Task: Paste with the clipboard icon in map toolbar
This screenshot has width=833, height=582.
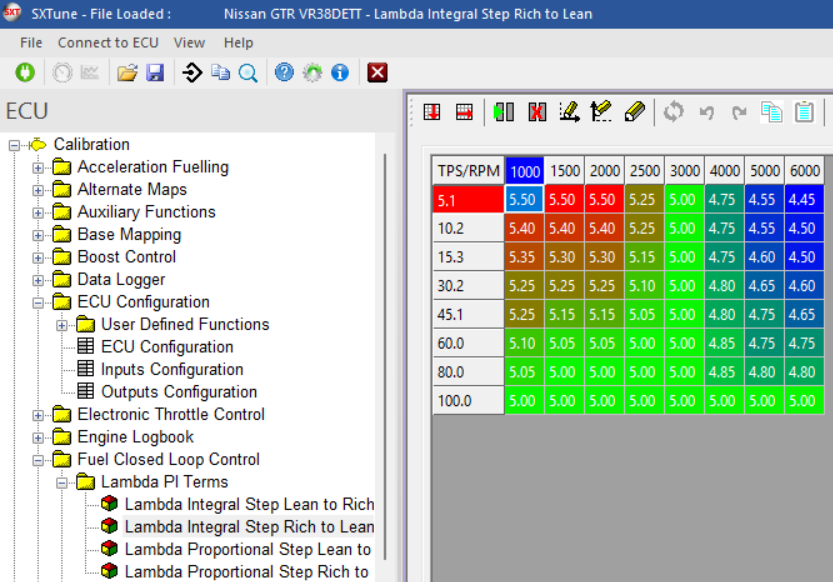Action: point(804,112)
